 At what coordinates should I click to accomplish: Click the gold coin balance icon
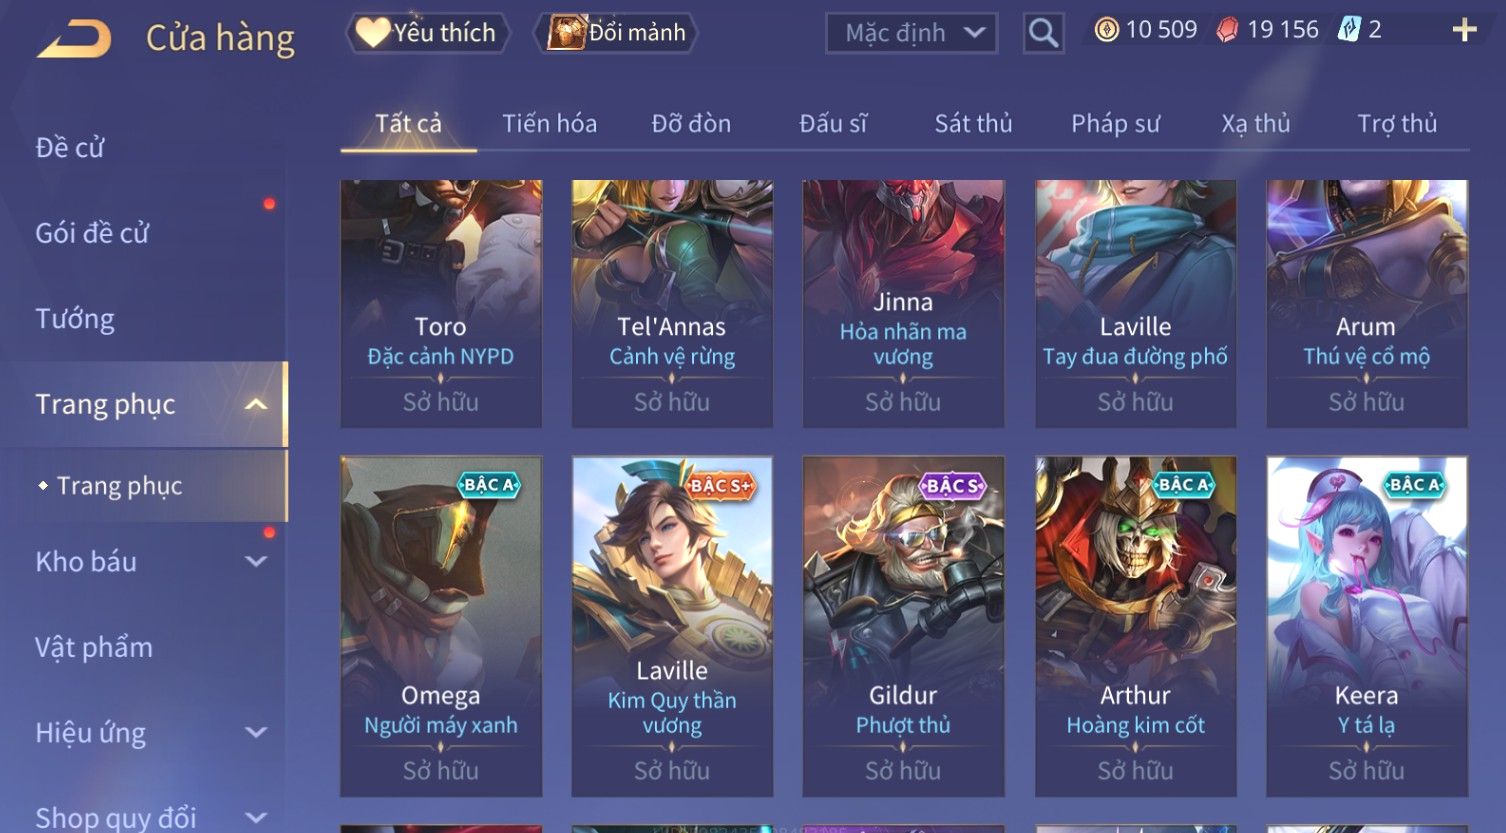point(1106,30)
